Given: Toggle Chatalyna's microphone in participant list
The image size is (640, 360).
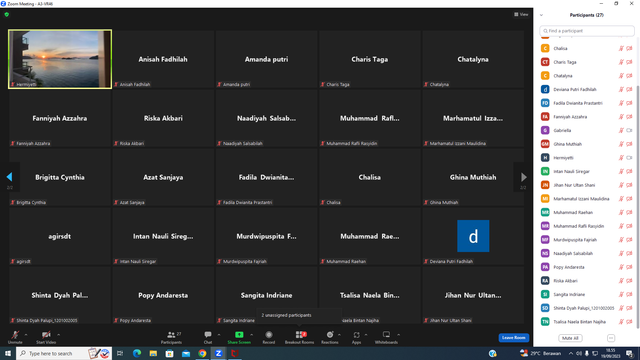Looking at the screenshot, I should tap(621, 76).
